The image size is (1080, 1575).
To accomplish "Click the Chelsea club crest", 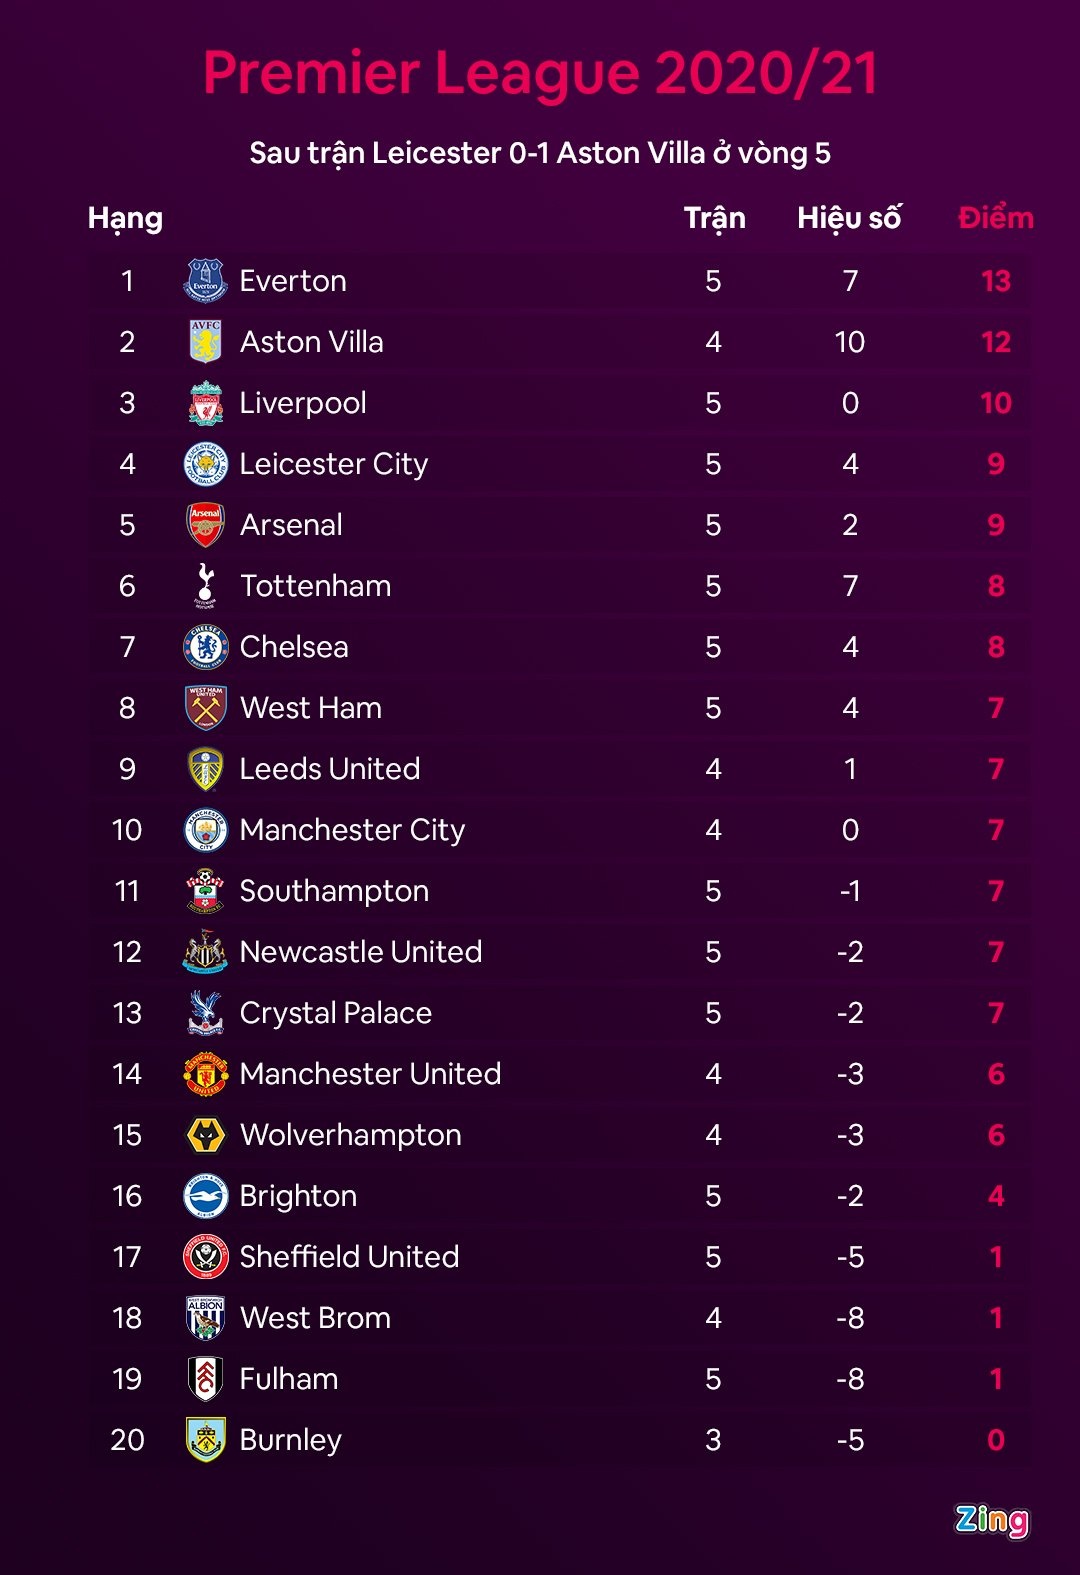I will [x=205, y=647].
